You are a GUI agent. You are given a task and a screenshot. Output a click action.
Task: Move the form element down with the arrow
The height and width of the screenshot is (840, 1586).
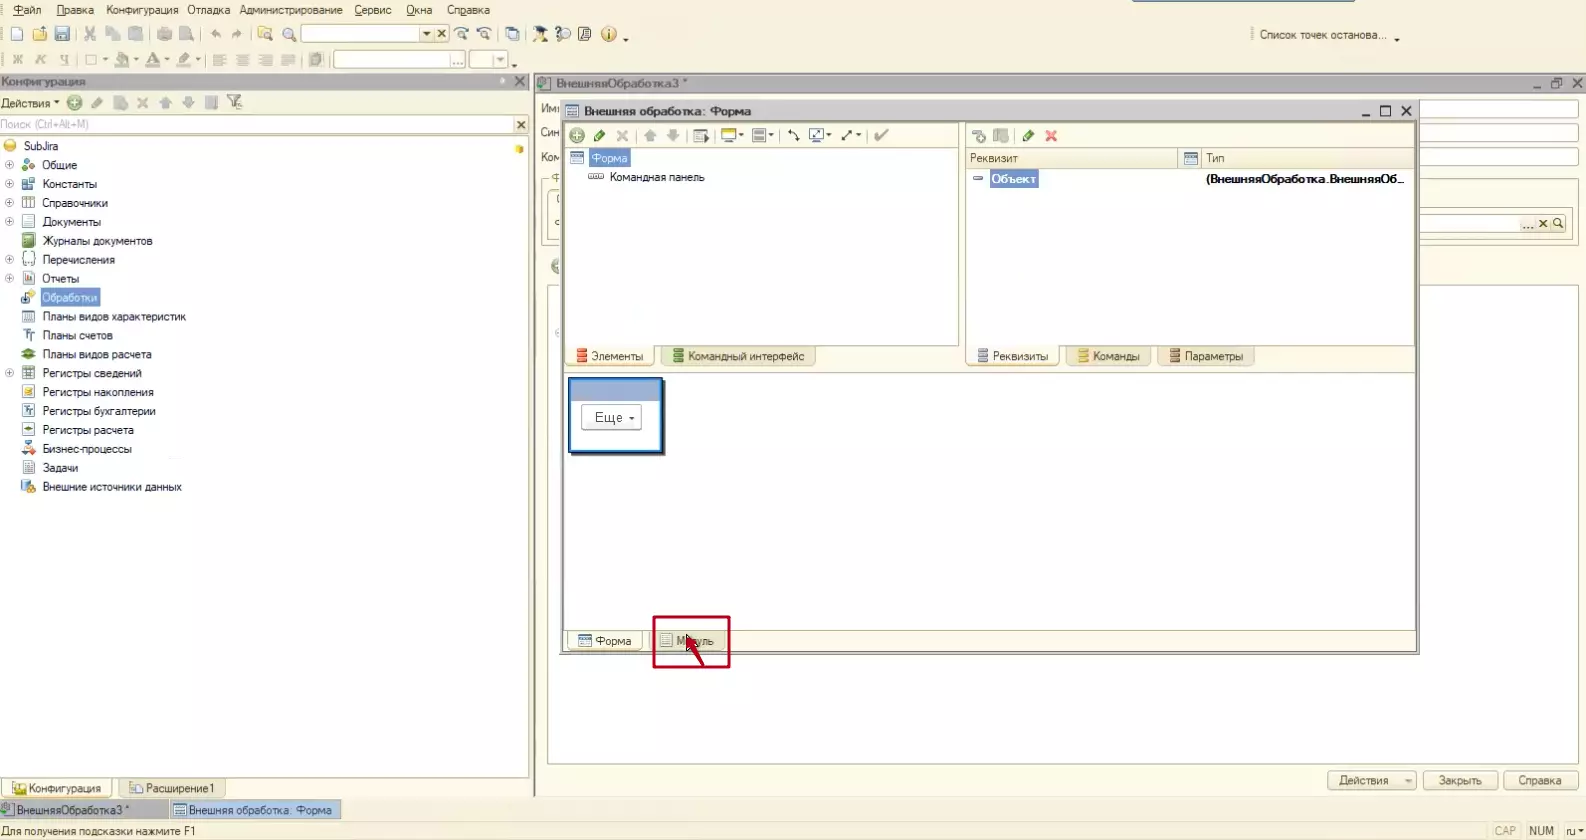(673, 136)
